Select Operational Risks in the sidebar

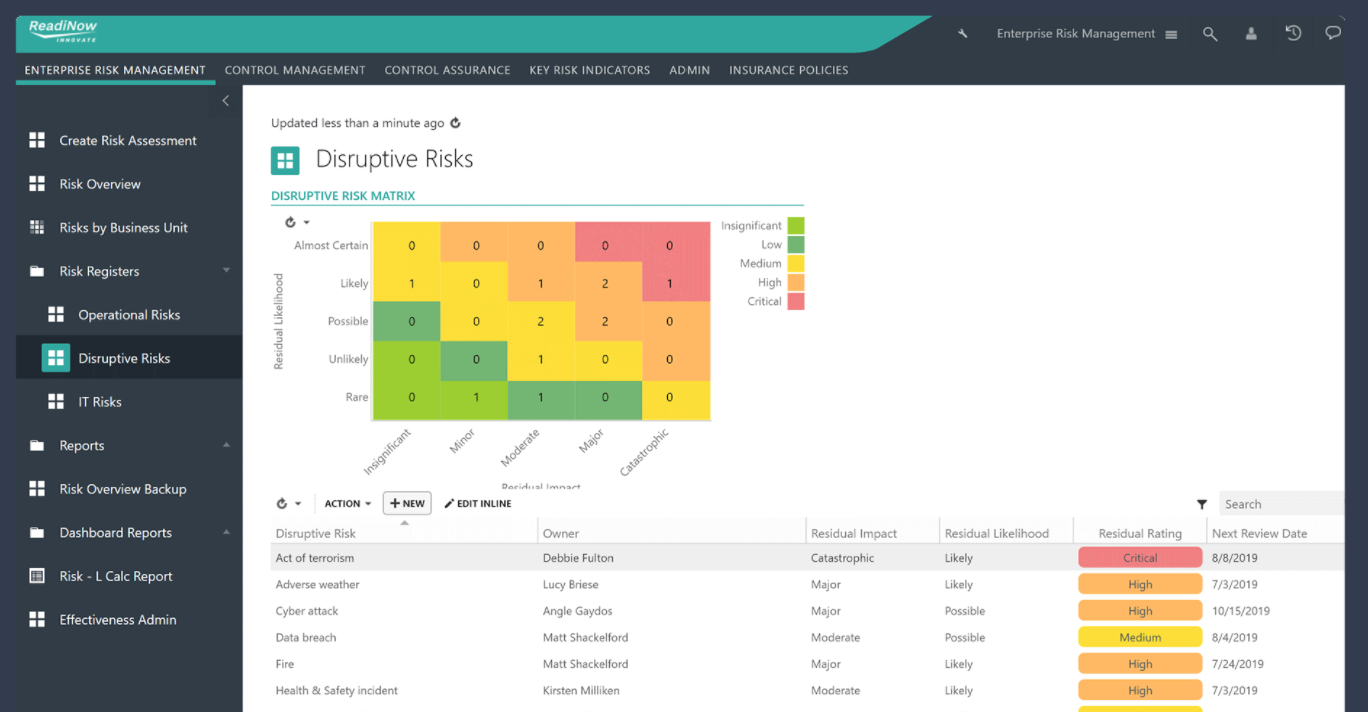pyautogui.click(x=129, y=315)
